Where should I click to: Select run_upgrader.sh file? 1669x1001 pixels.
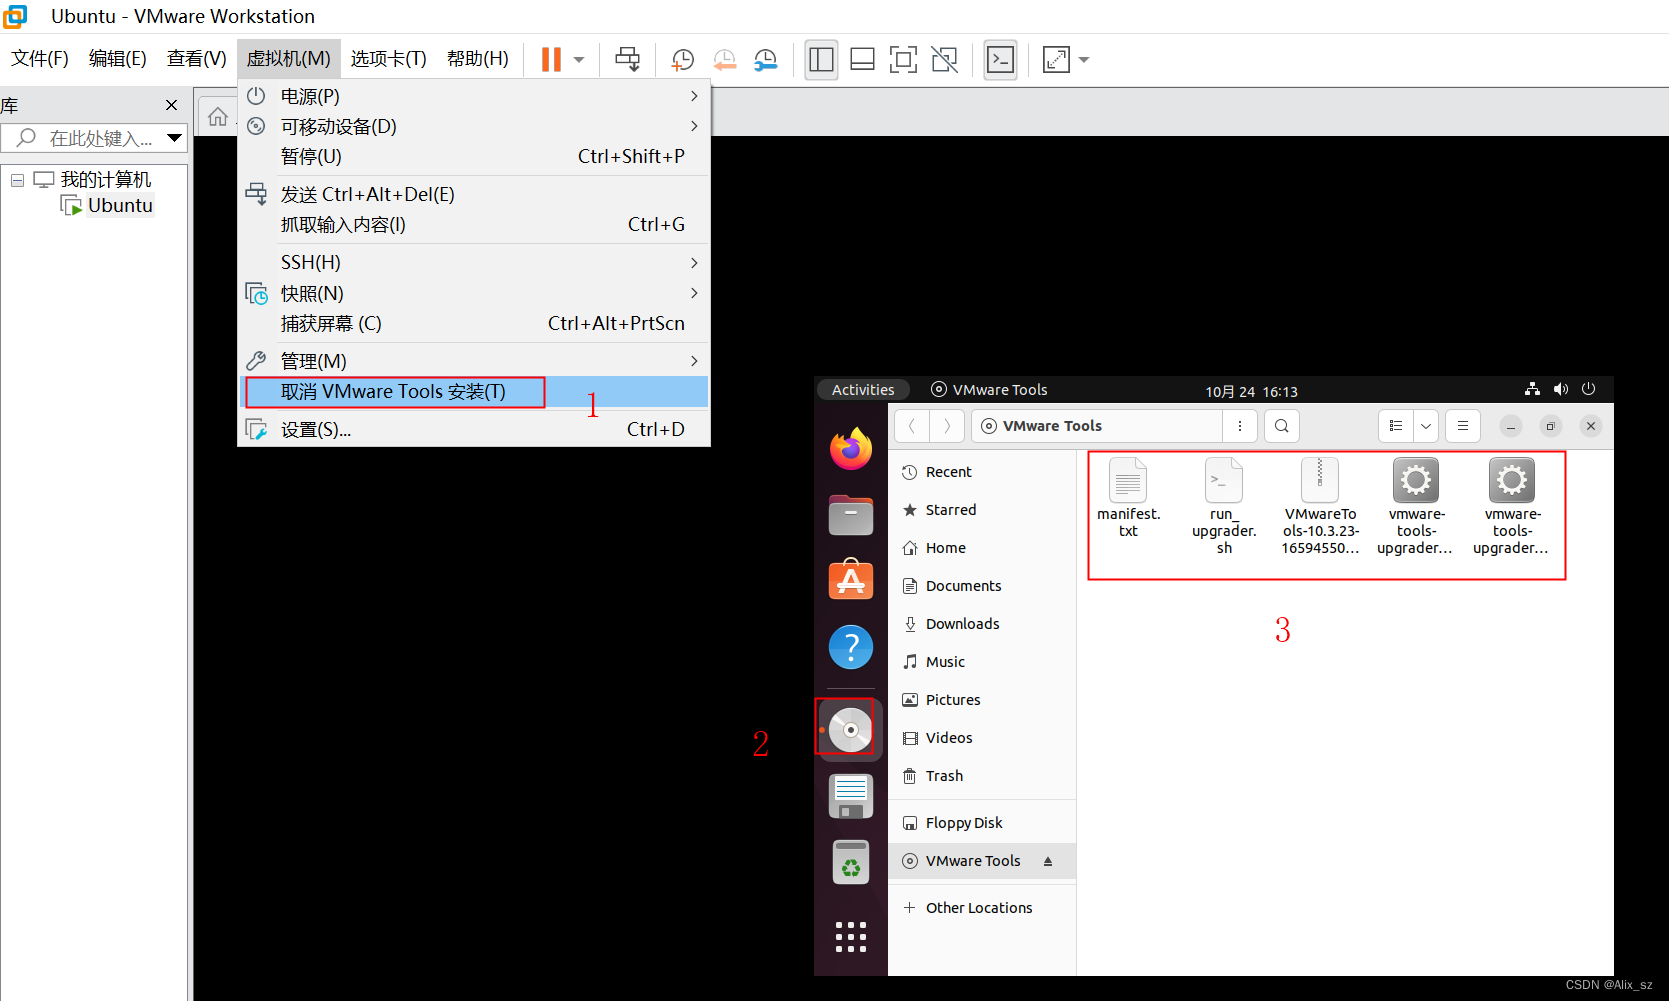1224,506
